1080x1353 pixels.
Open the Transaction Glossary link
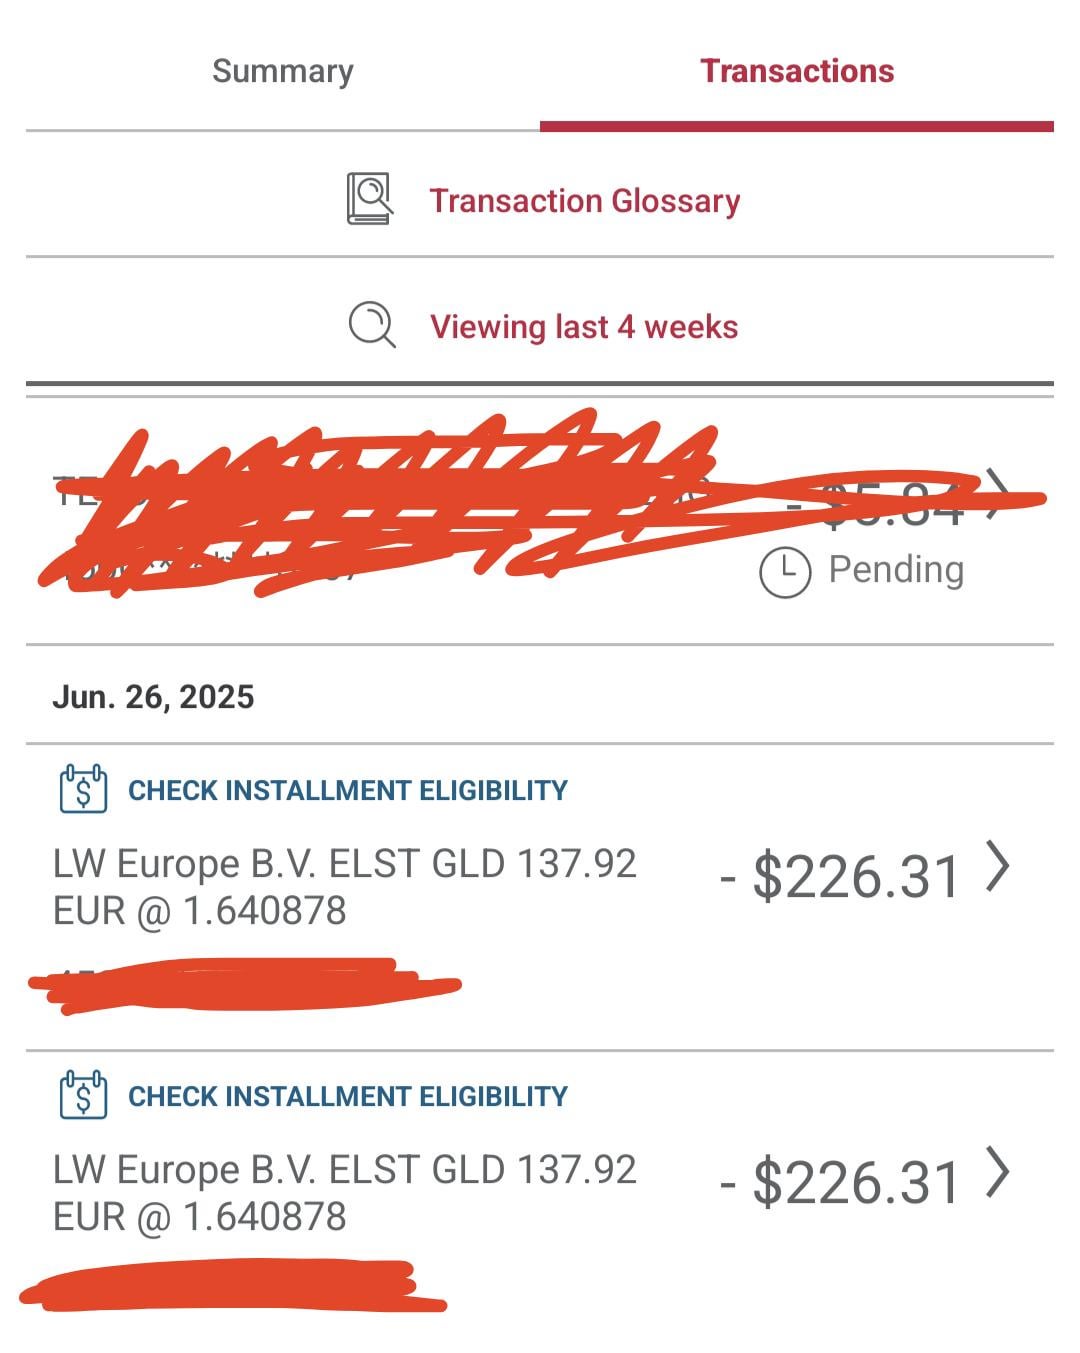585,201
